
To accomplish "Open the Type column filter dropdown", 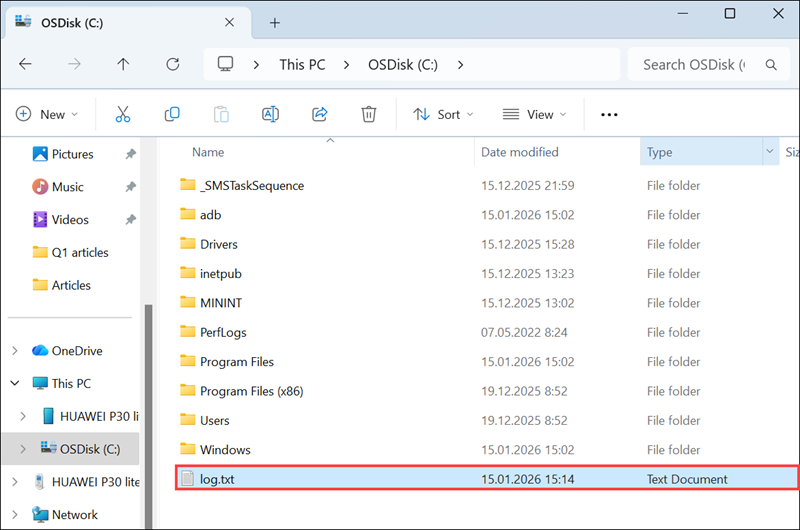I will (x=770, y=152).
